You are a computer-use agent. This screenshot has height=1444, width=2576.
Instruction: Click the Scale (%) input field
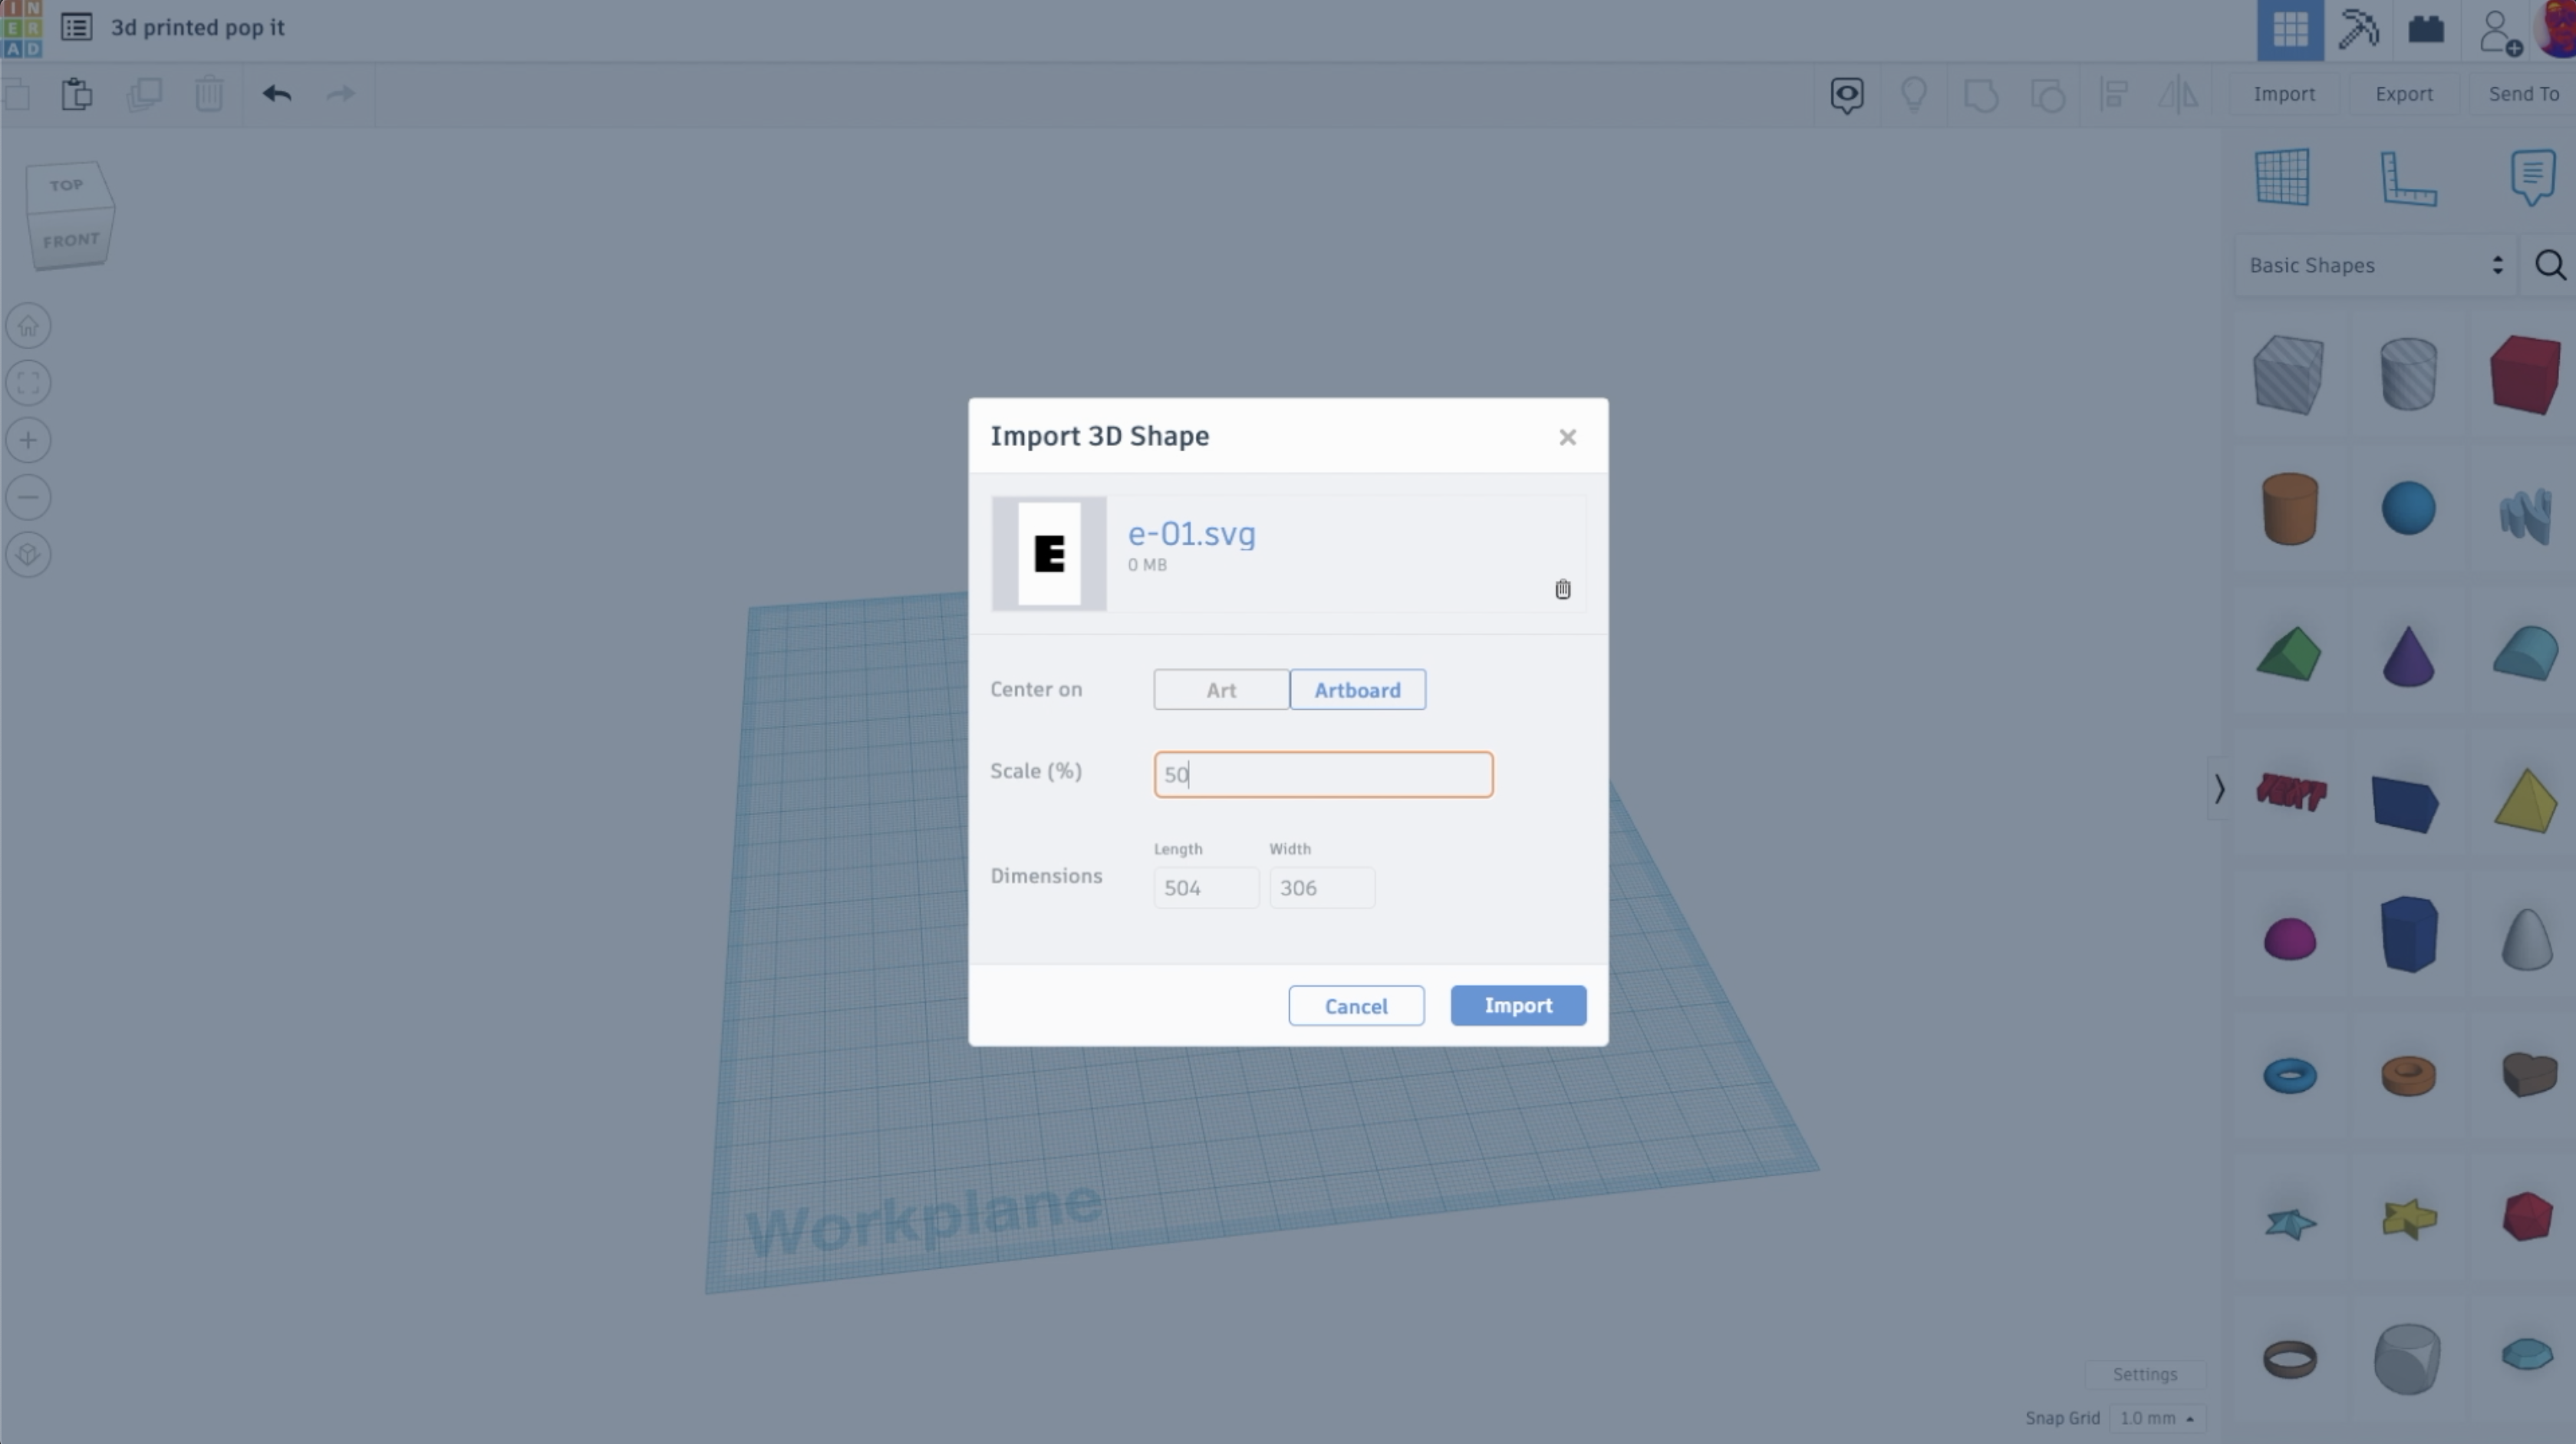[1323, 774]
